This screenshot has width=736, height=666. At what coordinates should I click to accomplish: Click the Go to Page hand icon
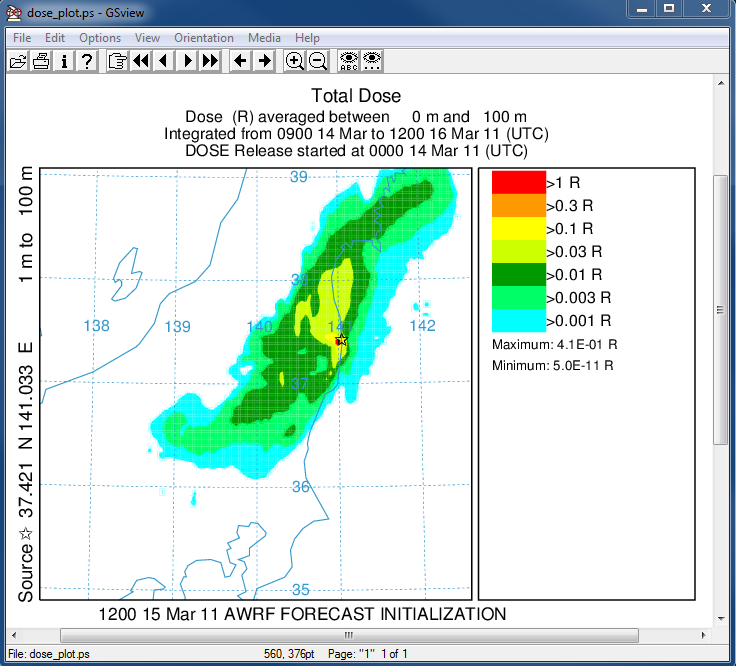(117, 61)
